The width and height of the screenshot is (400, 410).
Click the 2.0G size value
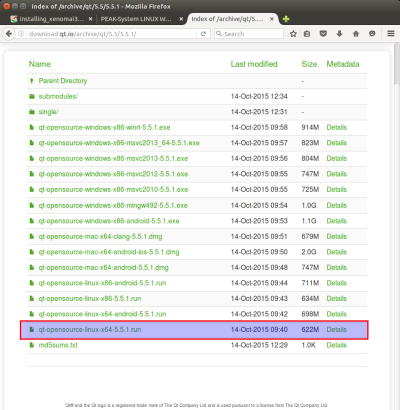(309, 252)
